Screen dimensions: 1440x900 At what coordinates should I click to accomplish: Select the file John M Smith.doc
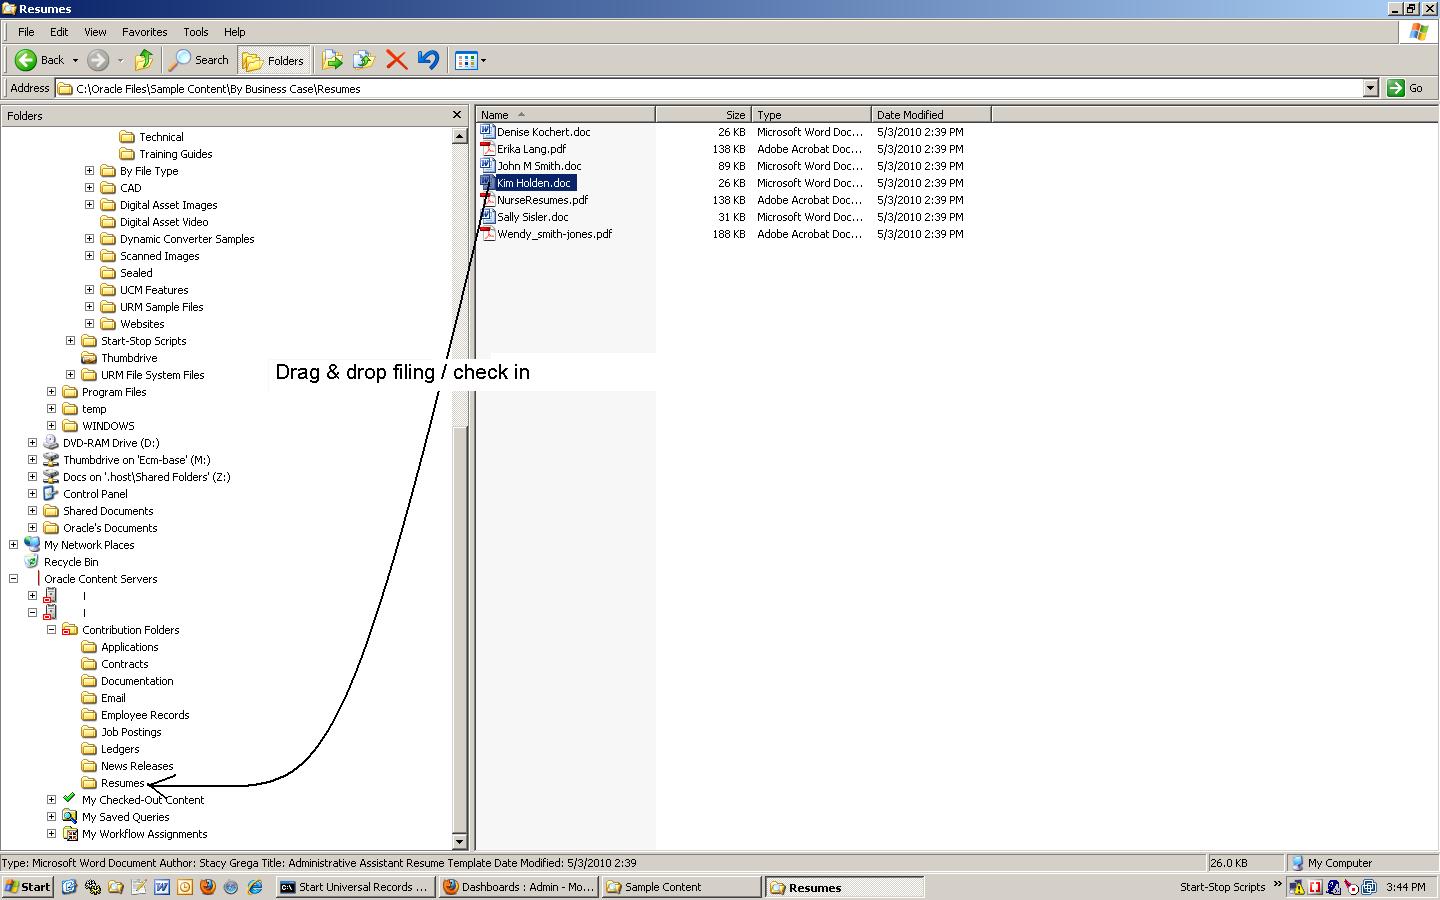[539, 165]
